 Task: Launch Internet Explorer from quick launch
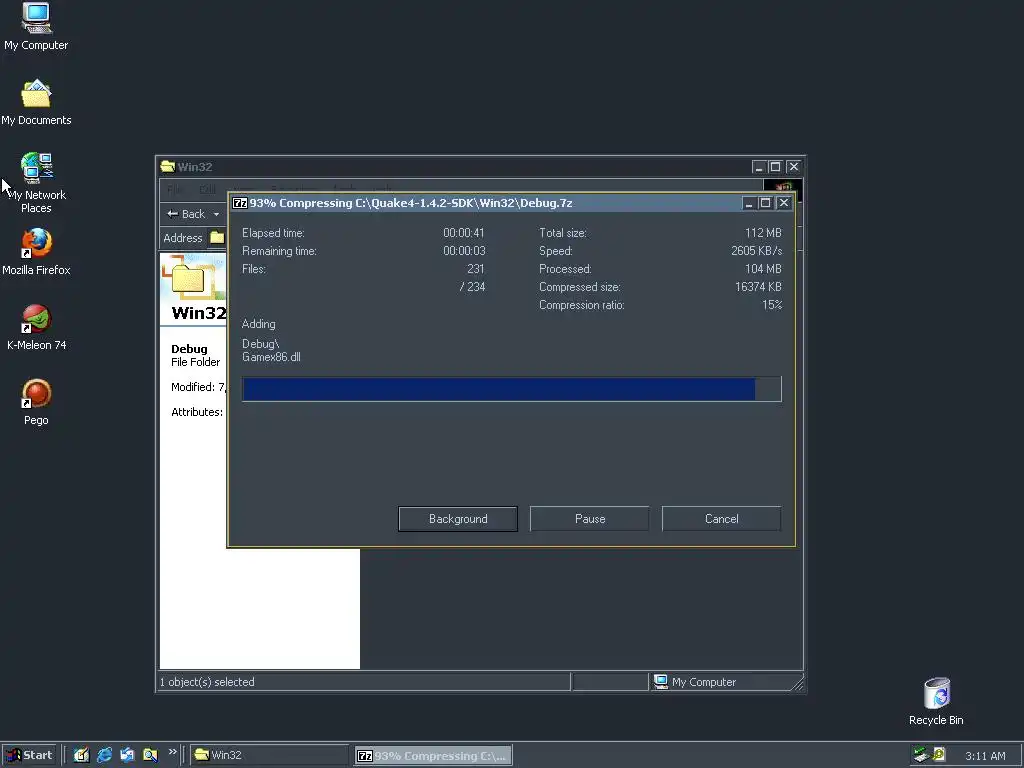104,755
